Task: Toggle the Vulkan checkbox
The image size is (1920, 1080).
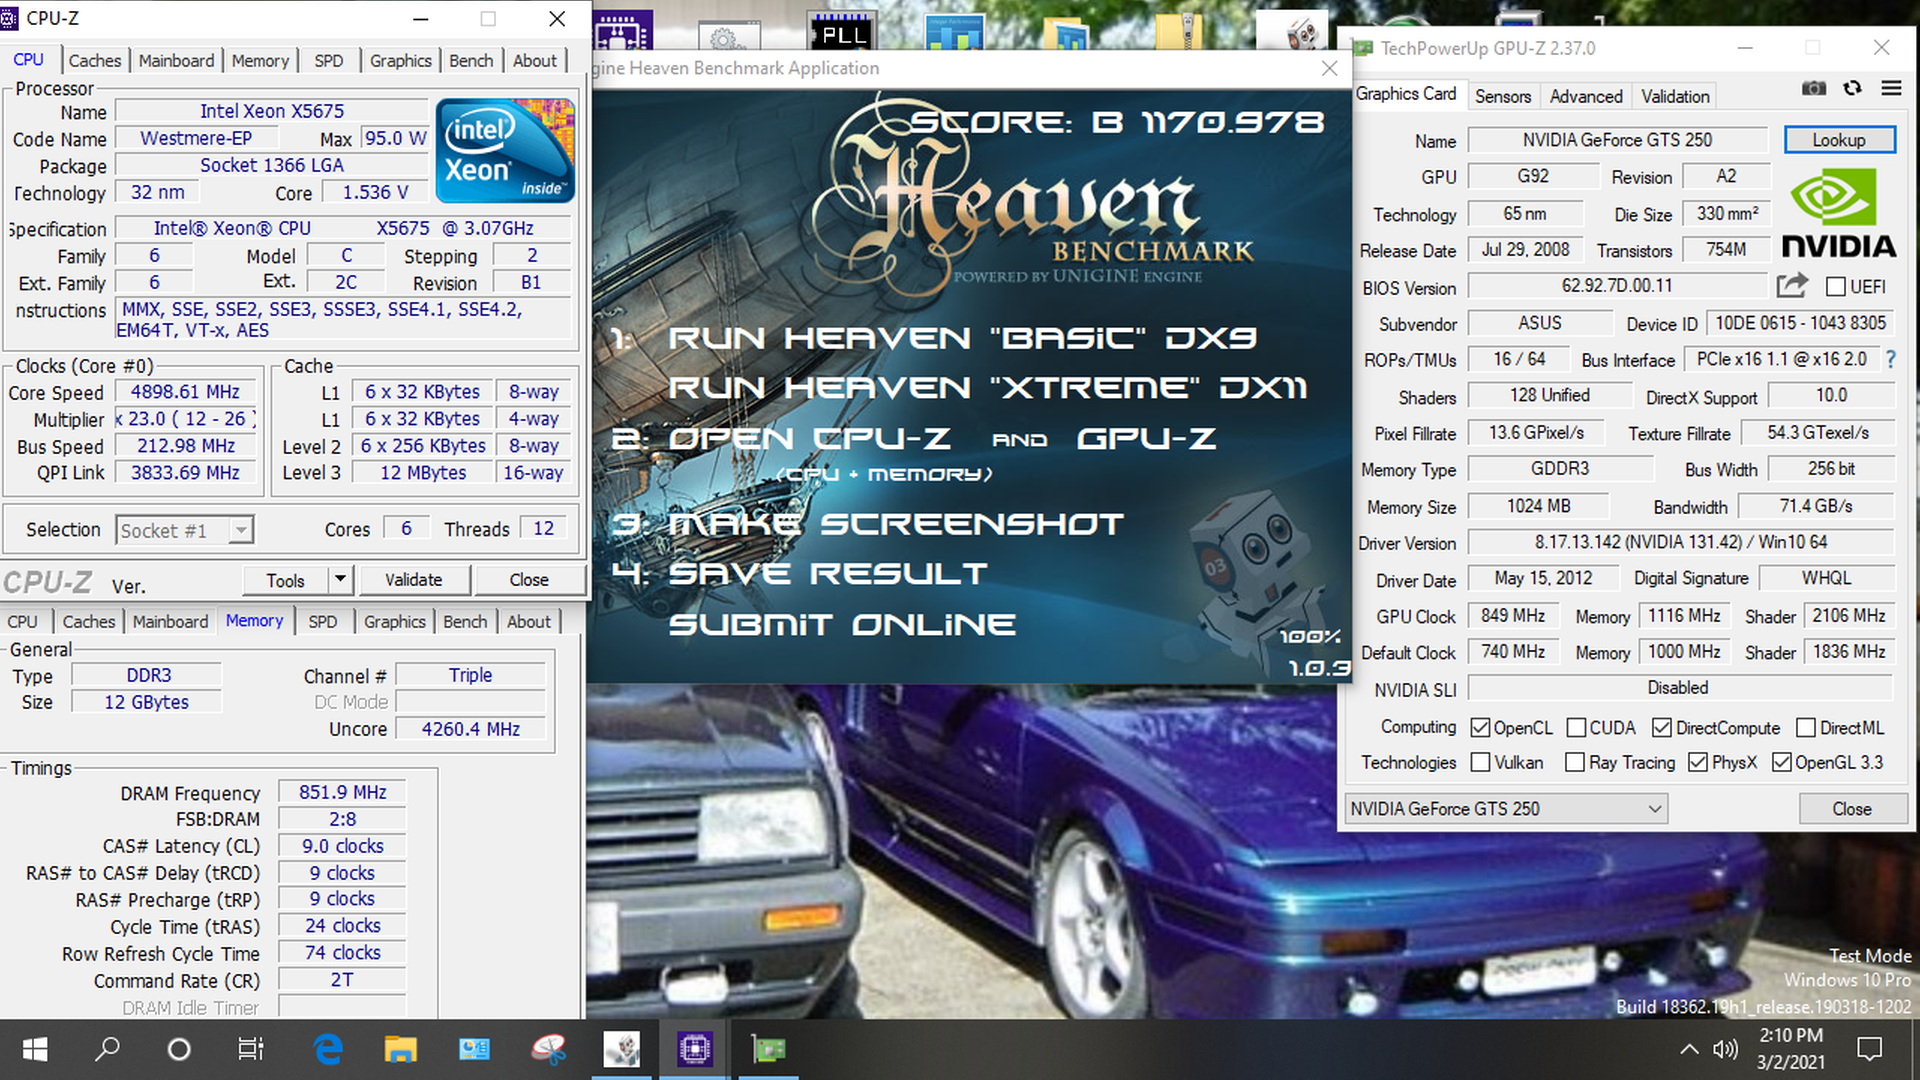Action: coord(1481,763)
